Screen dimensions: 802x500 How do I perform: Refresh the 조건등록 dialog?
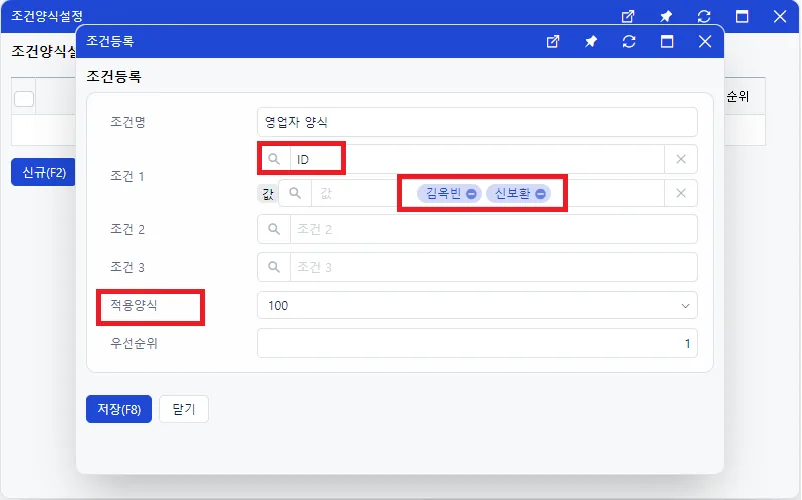629,41
